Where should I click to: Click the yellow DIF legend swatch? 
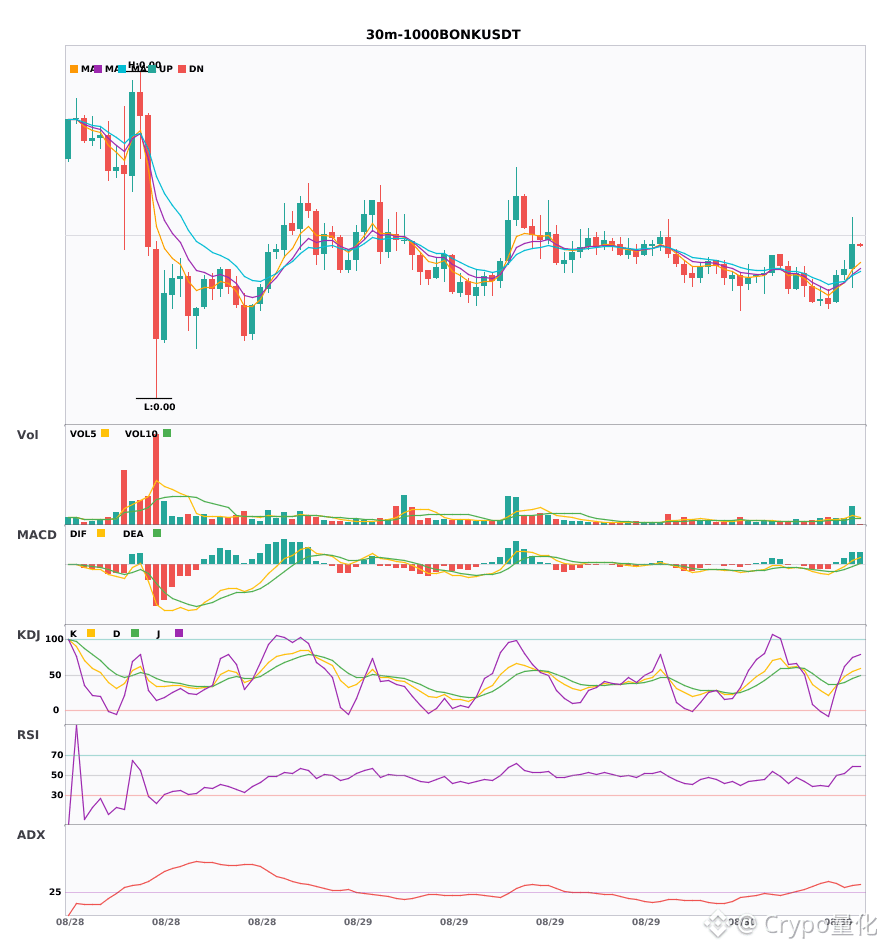(101, 533)
